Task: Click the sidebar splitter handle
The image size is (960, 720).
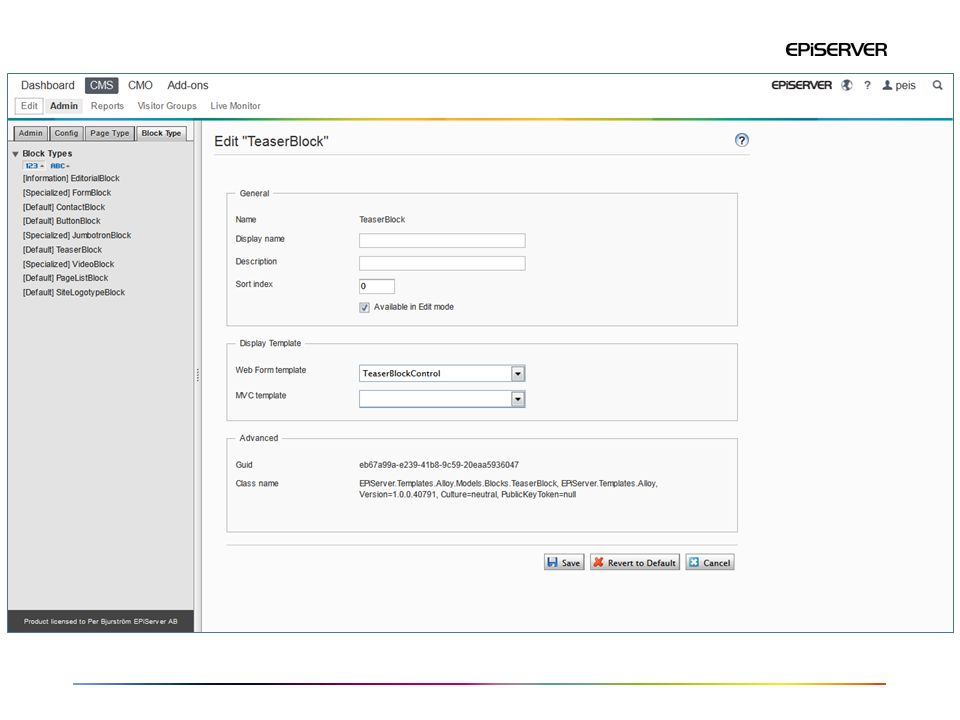Action: pyautogui.click(x=198, y=375)
